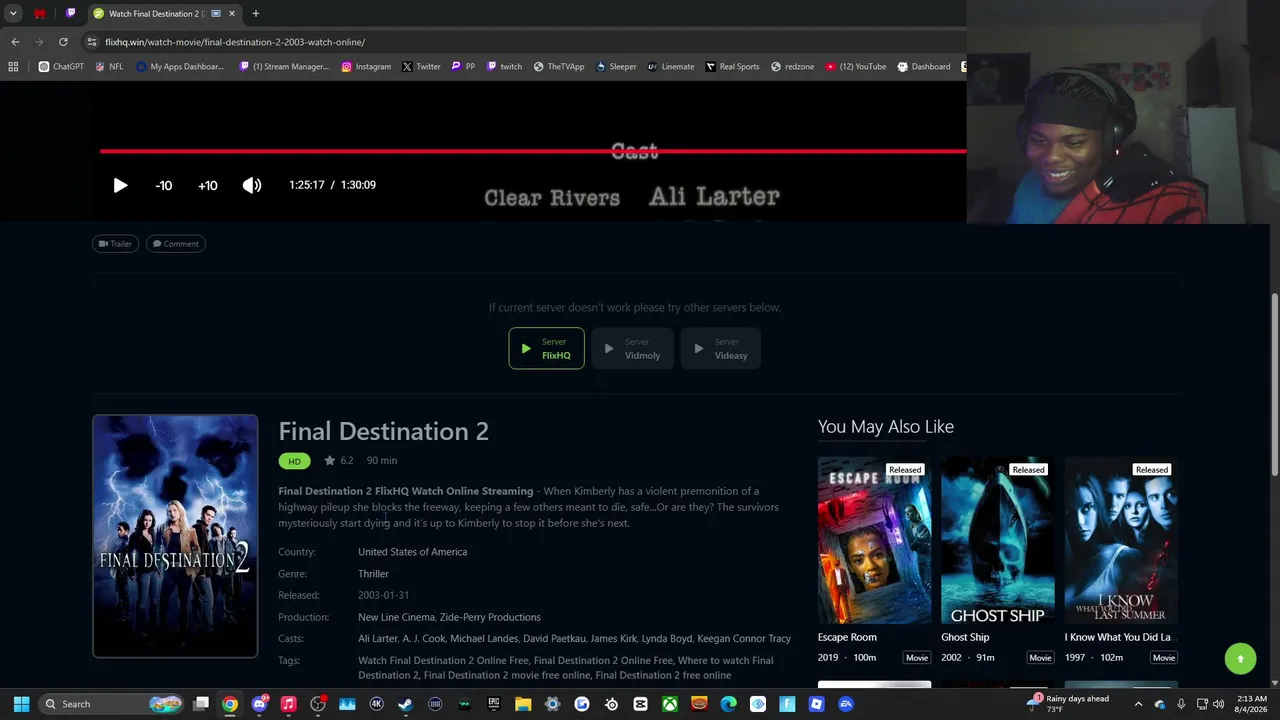View cast member David Paetkau
1280x720 pixels.
pos(555,639)
